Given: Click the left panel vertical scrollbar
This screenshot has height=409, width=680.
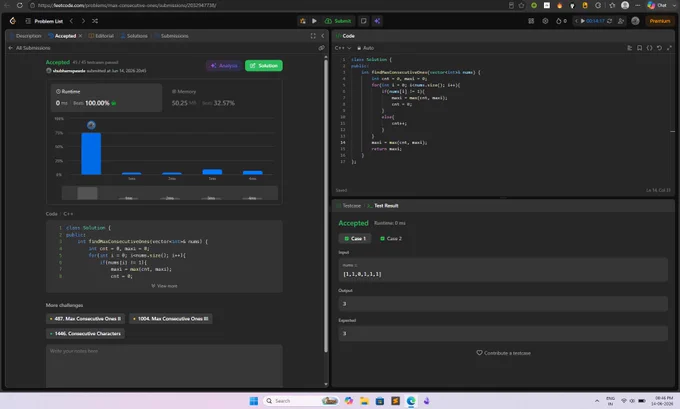Looking at the screenshot, I should coord(326,206).
